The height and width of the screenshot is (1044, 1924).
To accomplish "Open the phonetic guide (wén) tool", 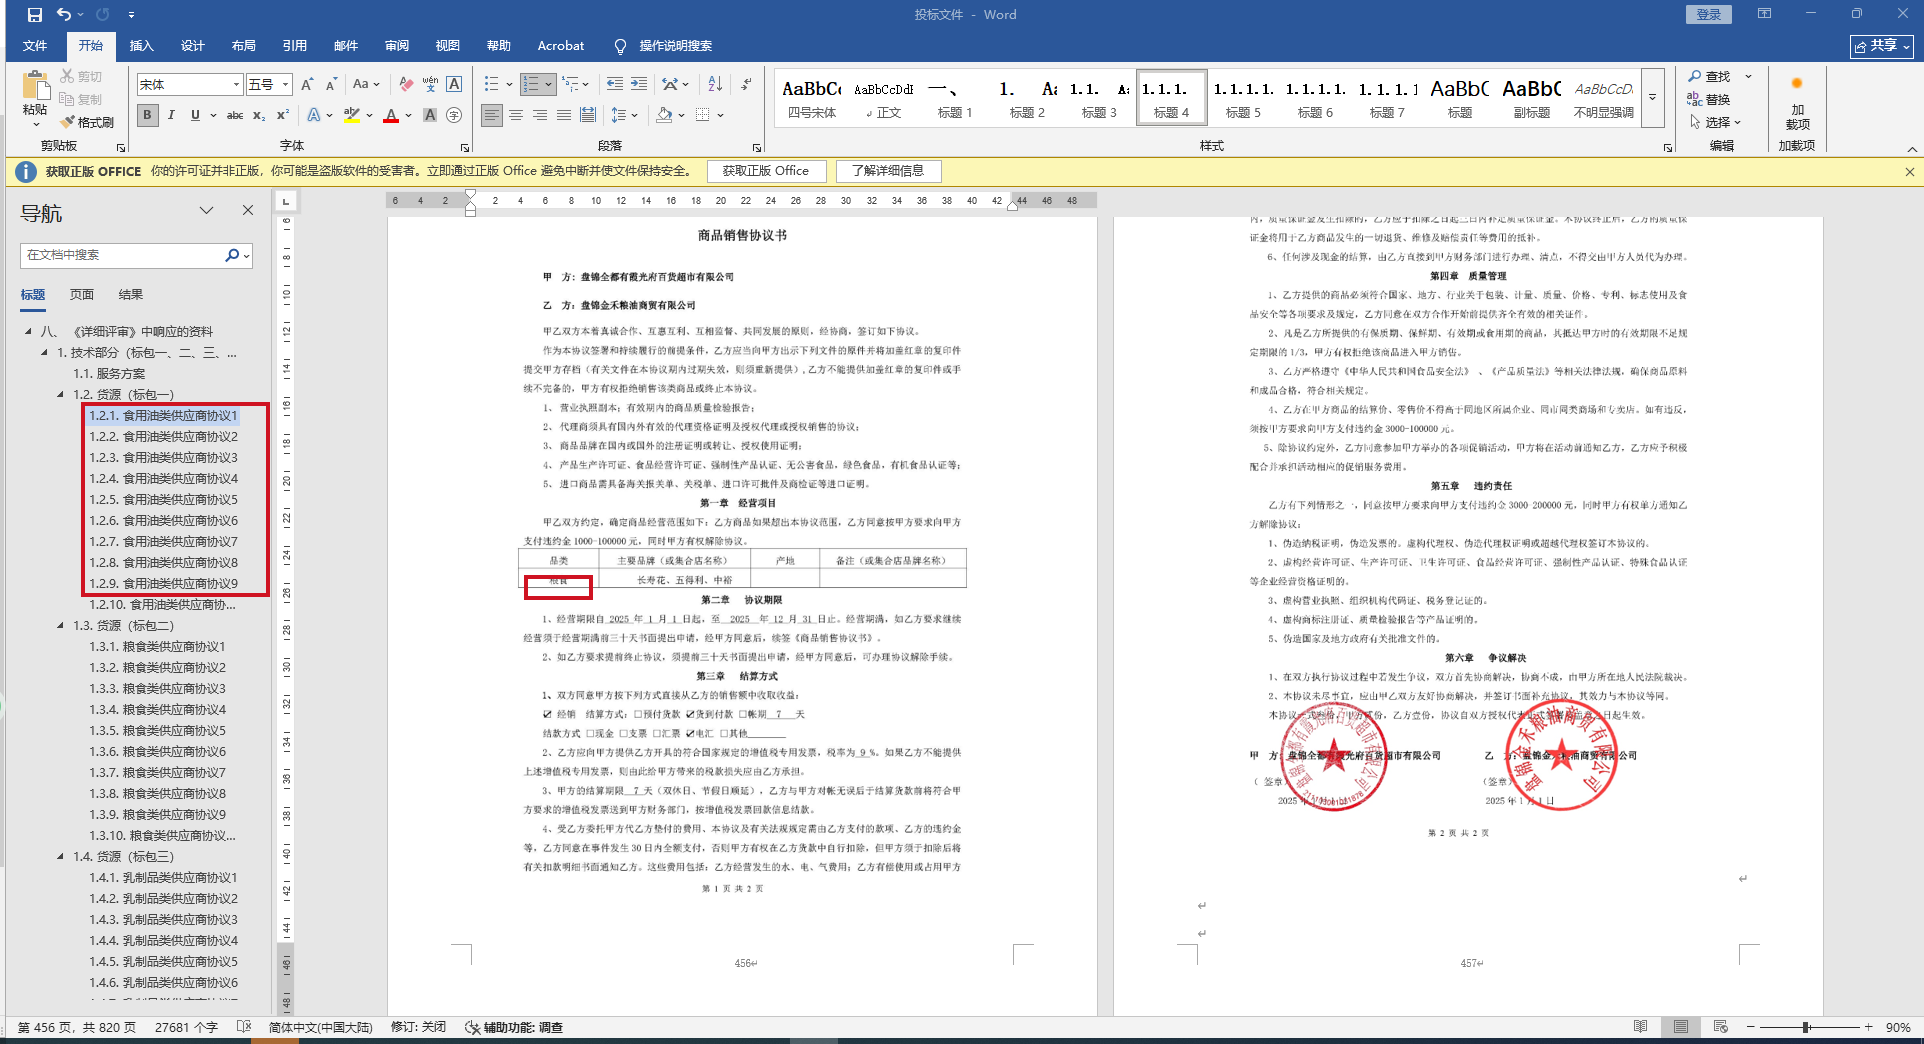I will (x=430, y=85).
